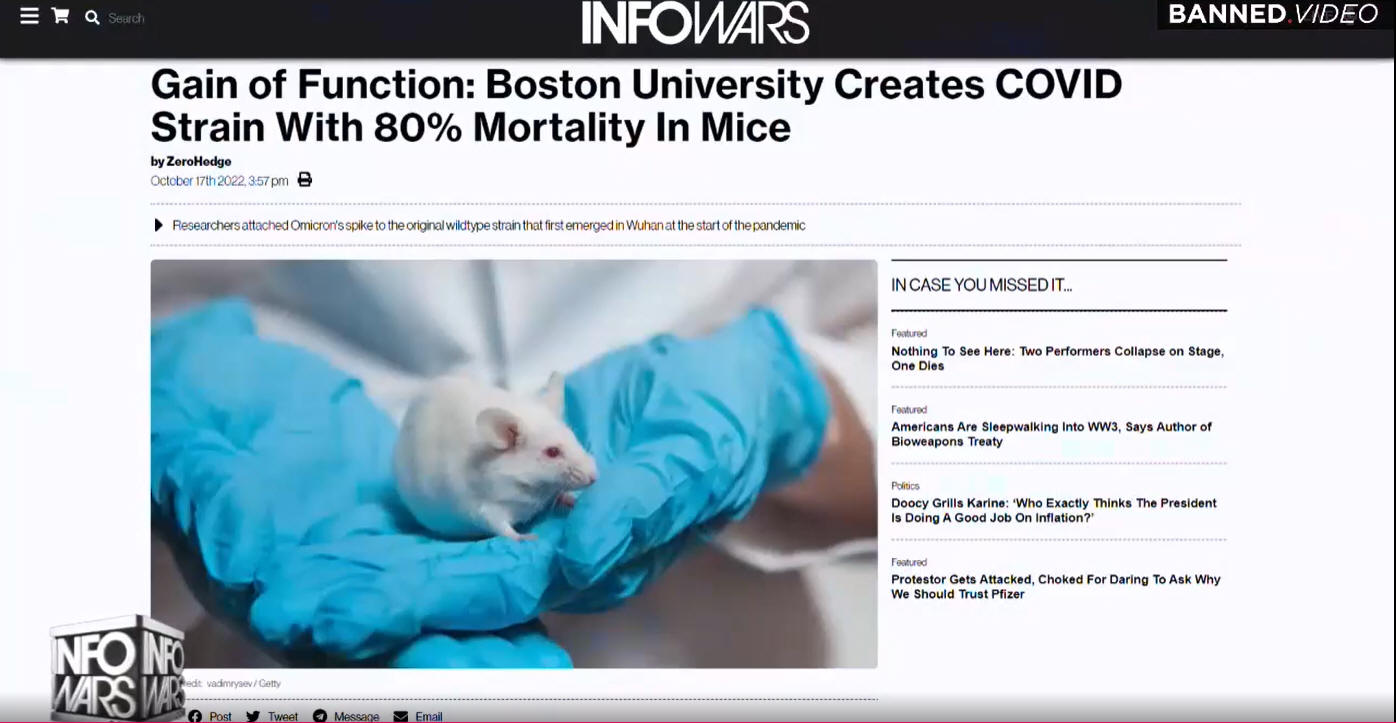Open 'Doocy Grills Karine' story
The width and height of the screenshot is (1396, 723).
point(1054,510)
